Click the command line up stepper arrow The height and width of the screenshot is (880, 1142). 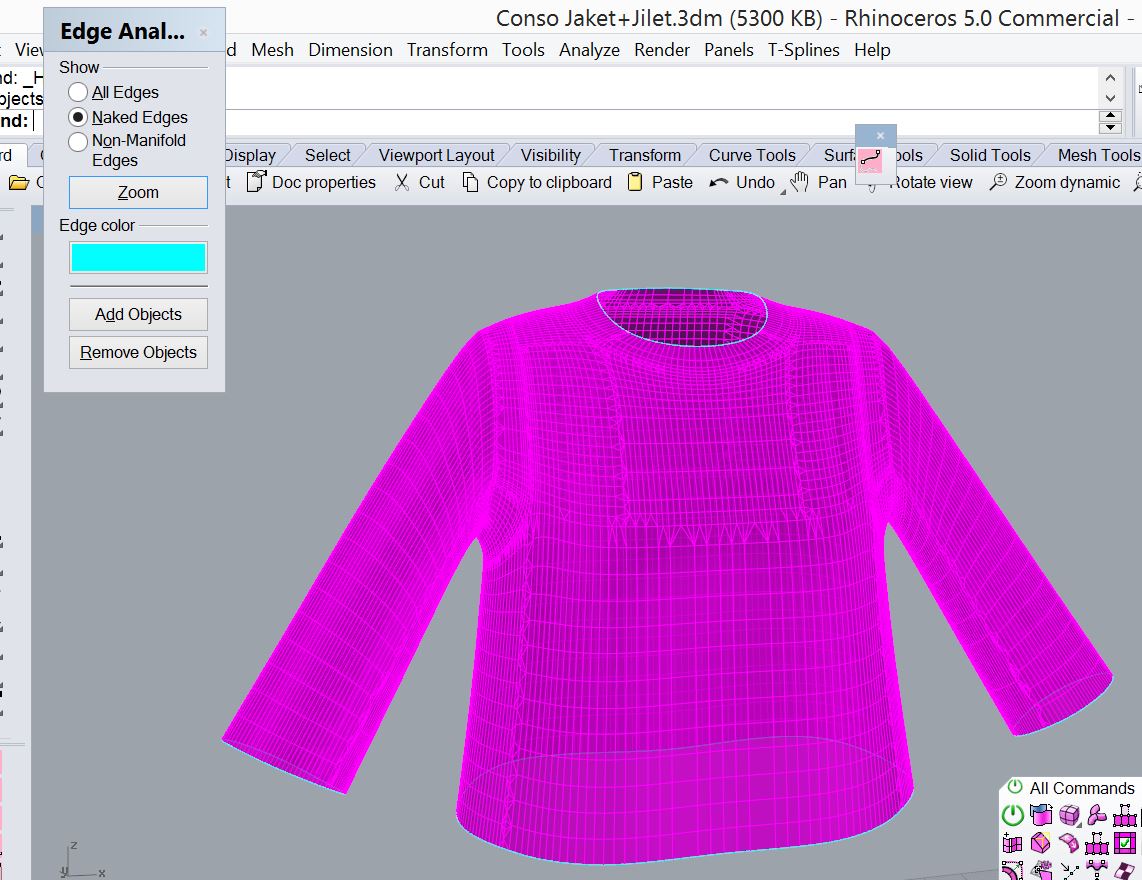(1110, 116)
